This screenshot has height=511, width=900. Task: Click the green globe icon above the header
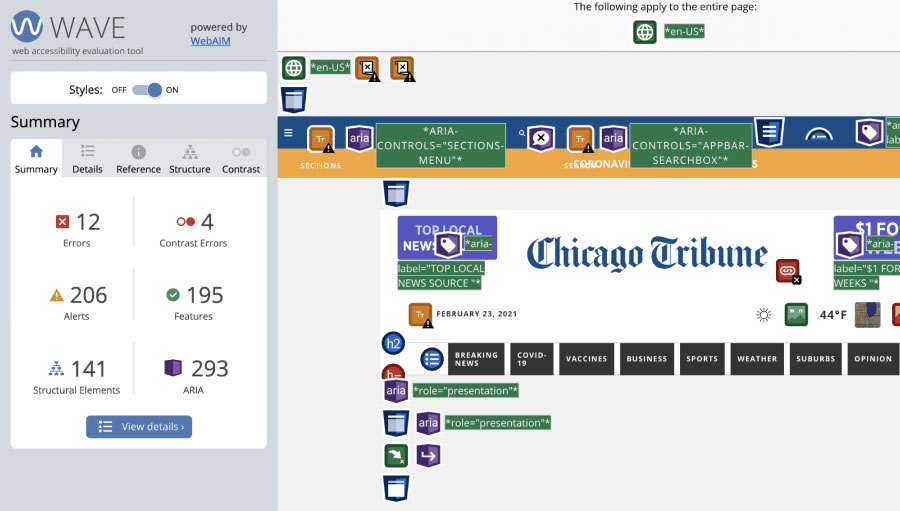click(x=293, y=68)
